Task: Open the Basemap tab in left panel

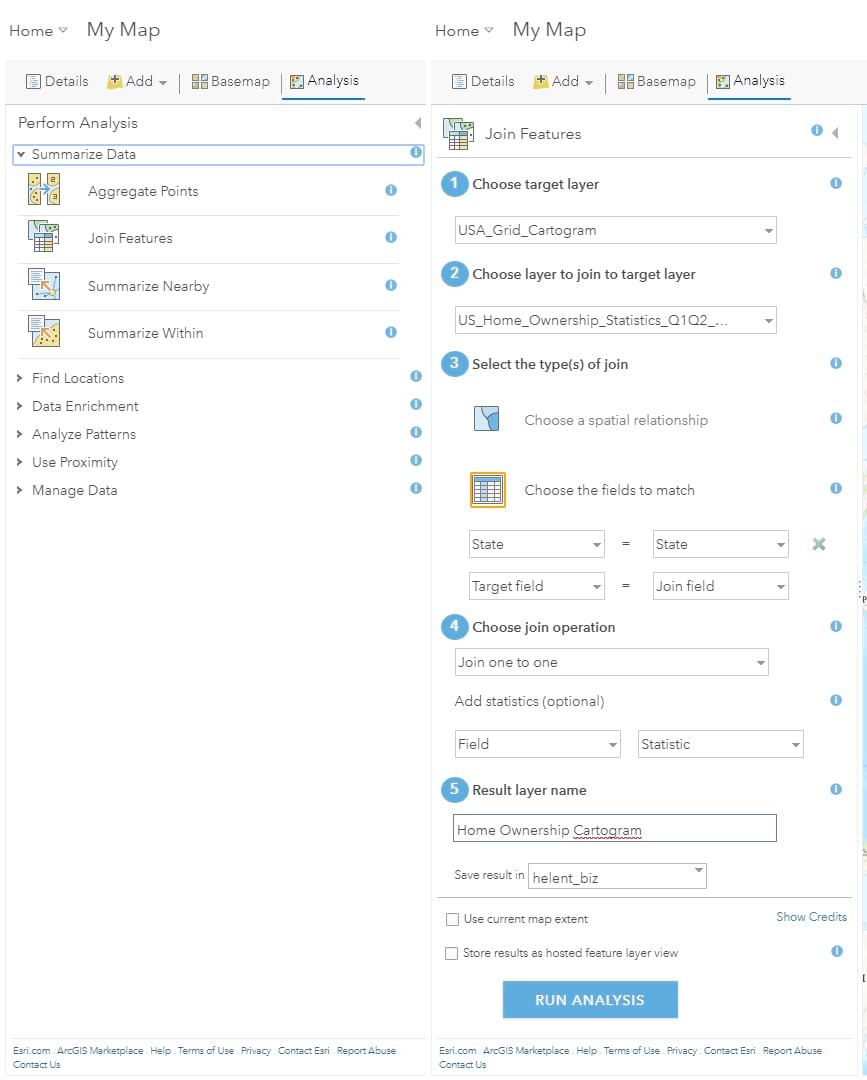Action: point(230,82)
